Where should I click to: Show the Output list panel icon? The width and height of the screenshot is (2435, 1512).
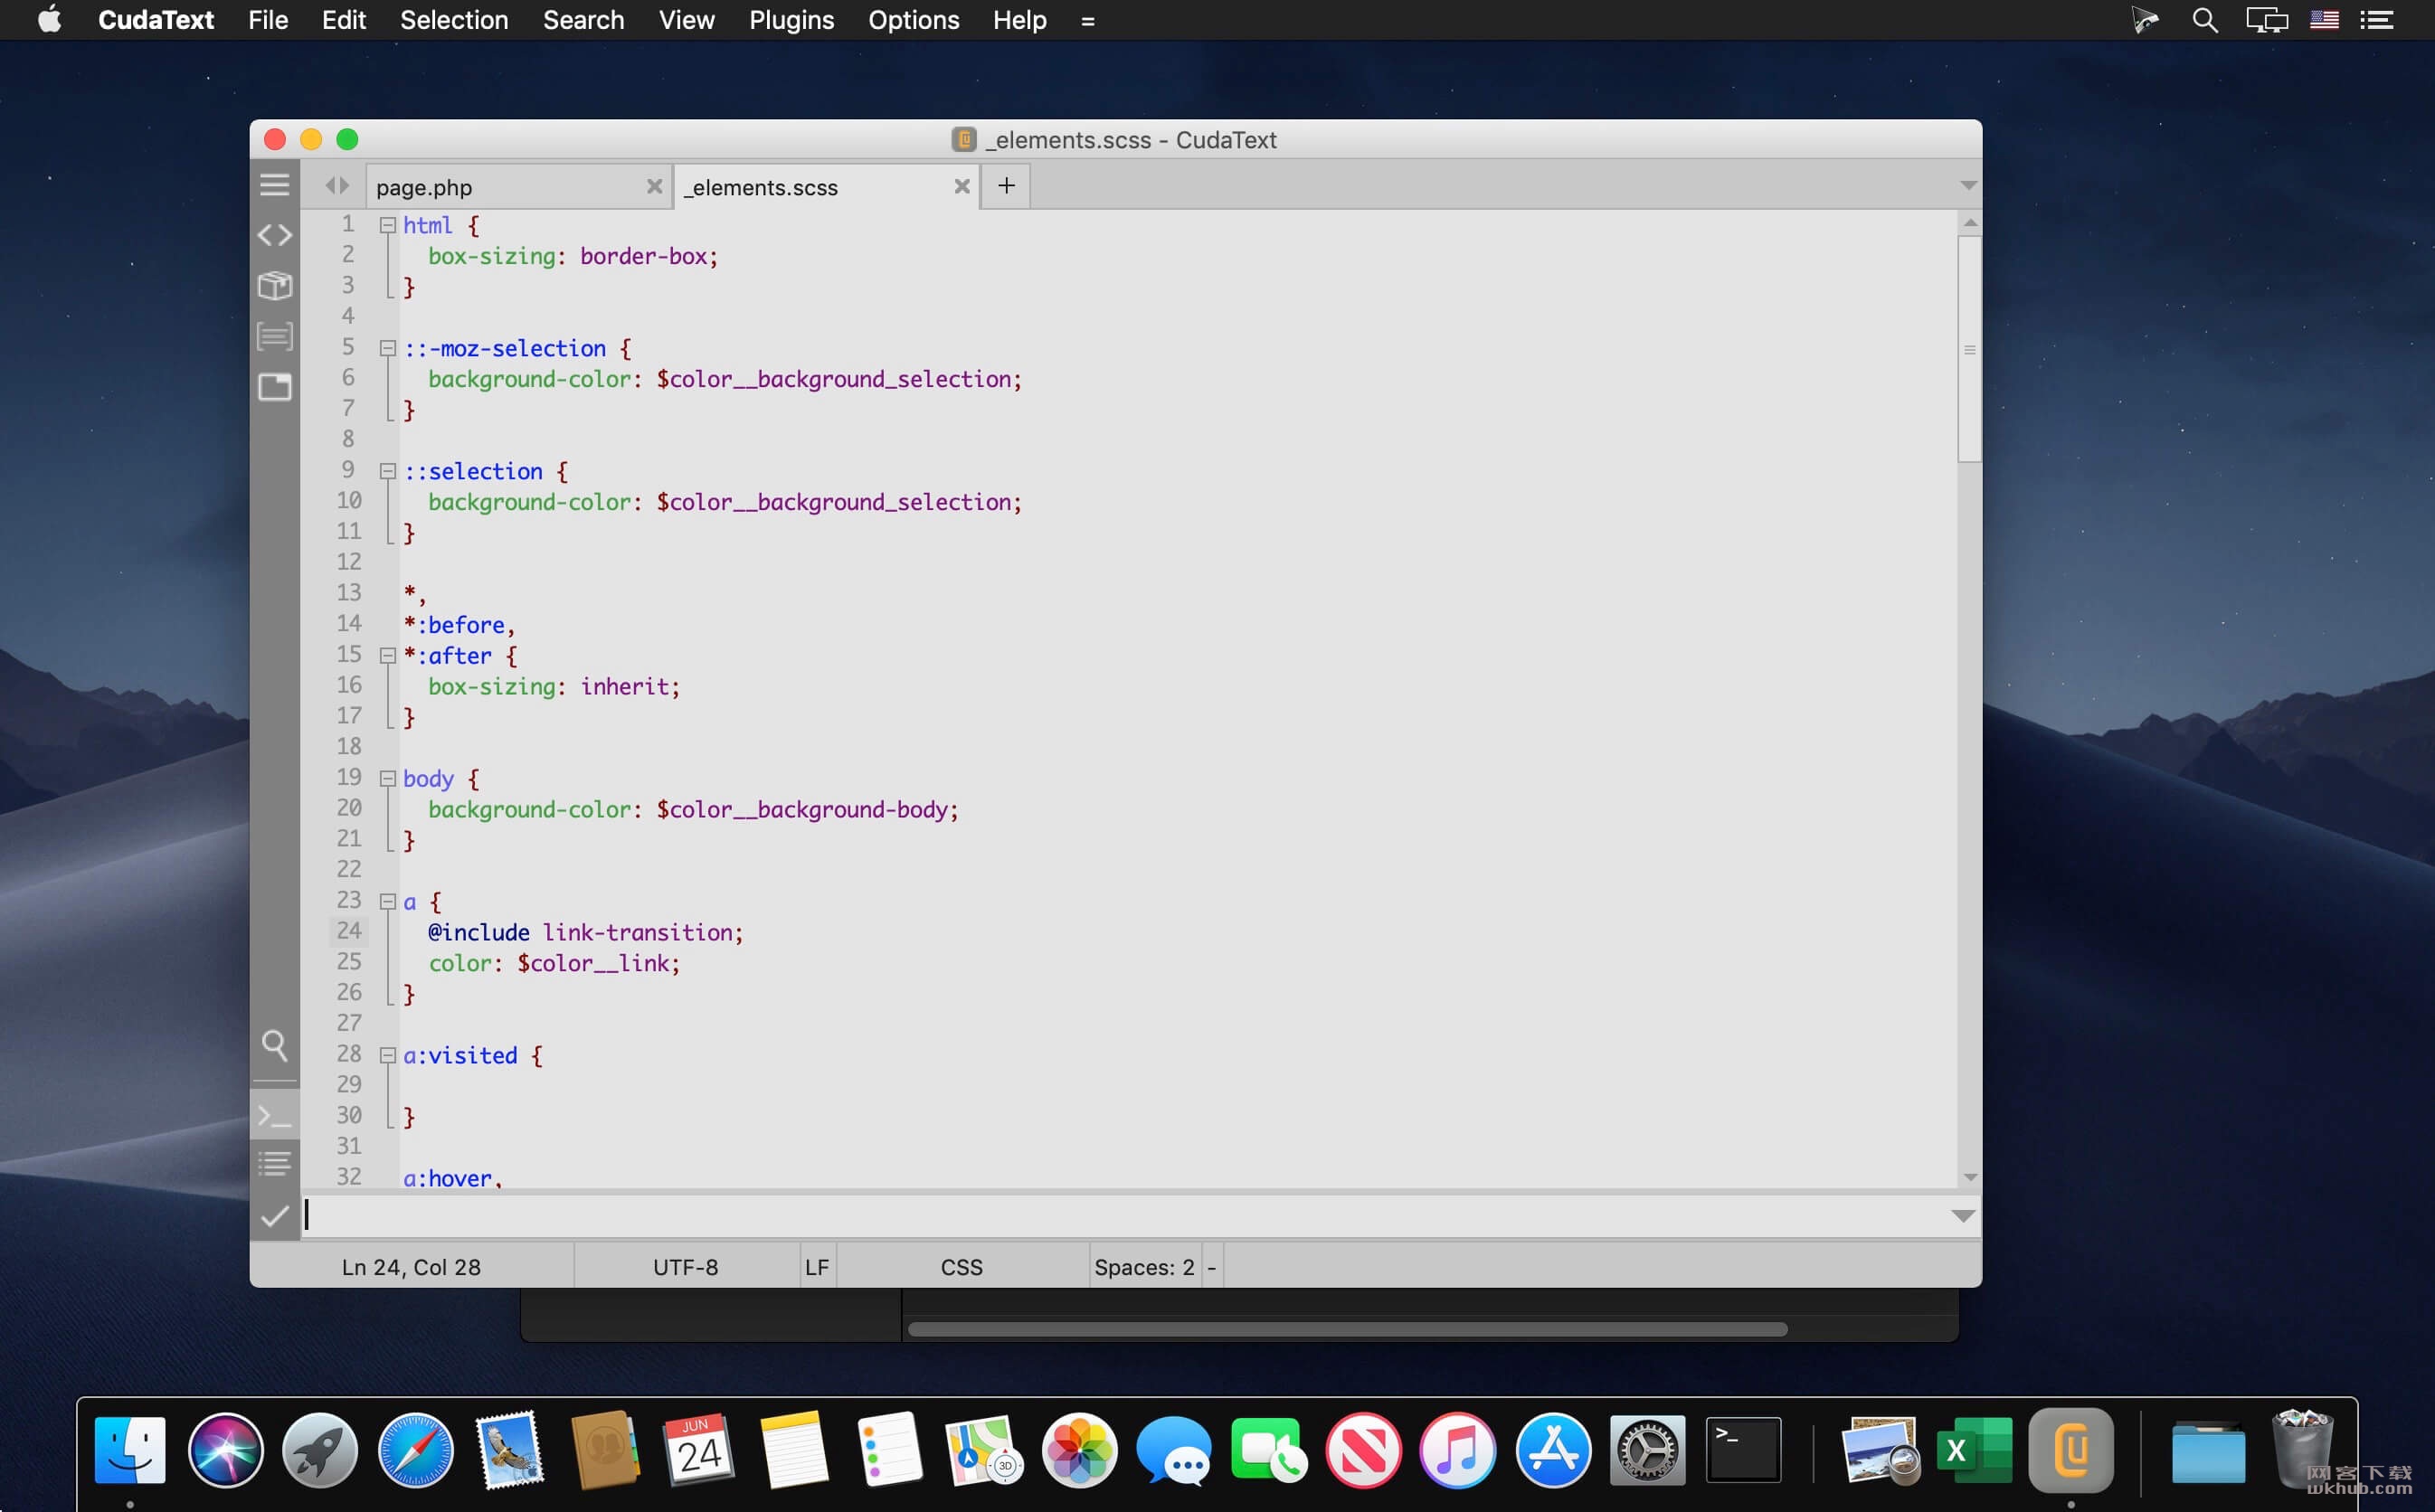coord(274,1164)
